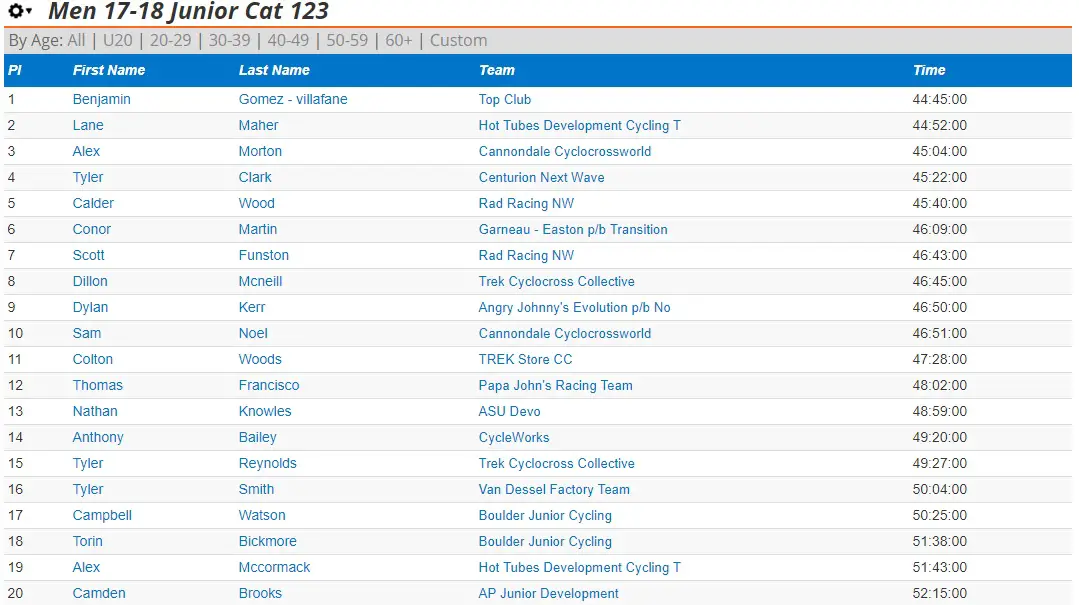Click last name Kerr
Image resolution: width=1079 pixels, height=605 pixels.
pyautogui.click(x=252, y=308)
